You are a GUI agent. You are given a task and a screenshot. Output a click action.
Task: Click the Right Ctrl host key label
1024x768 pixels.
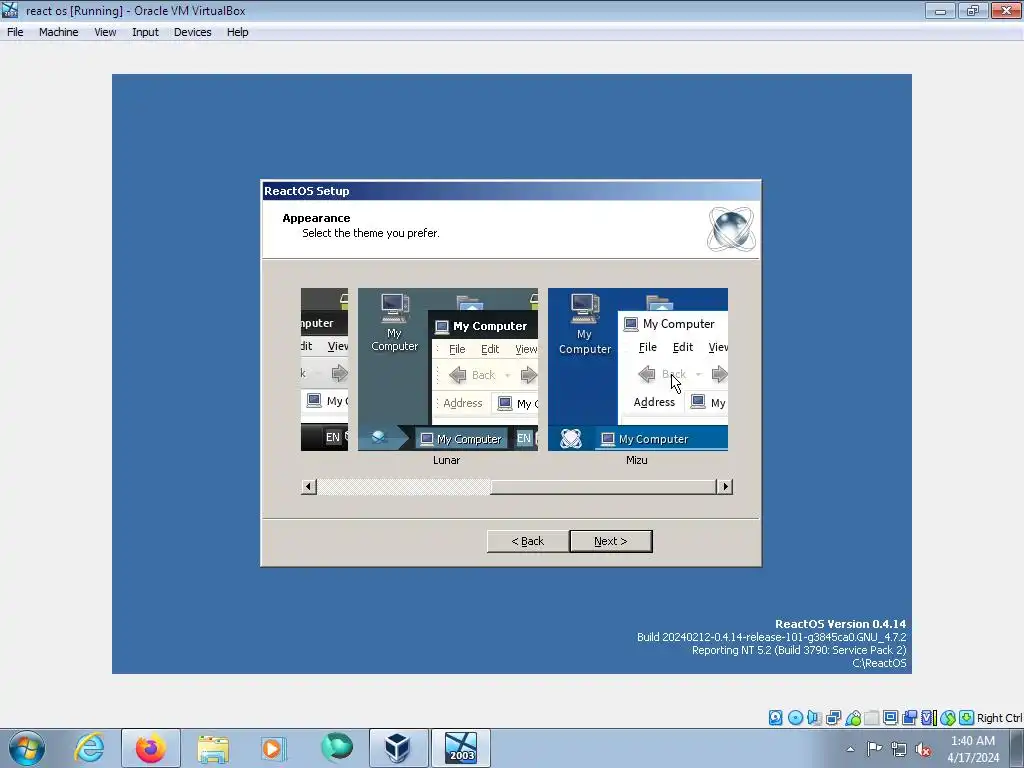1000,718
